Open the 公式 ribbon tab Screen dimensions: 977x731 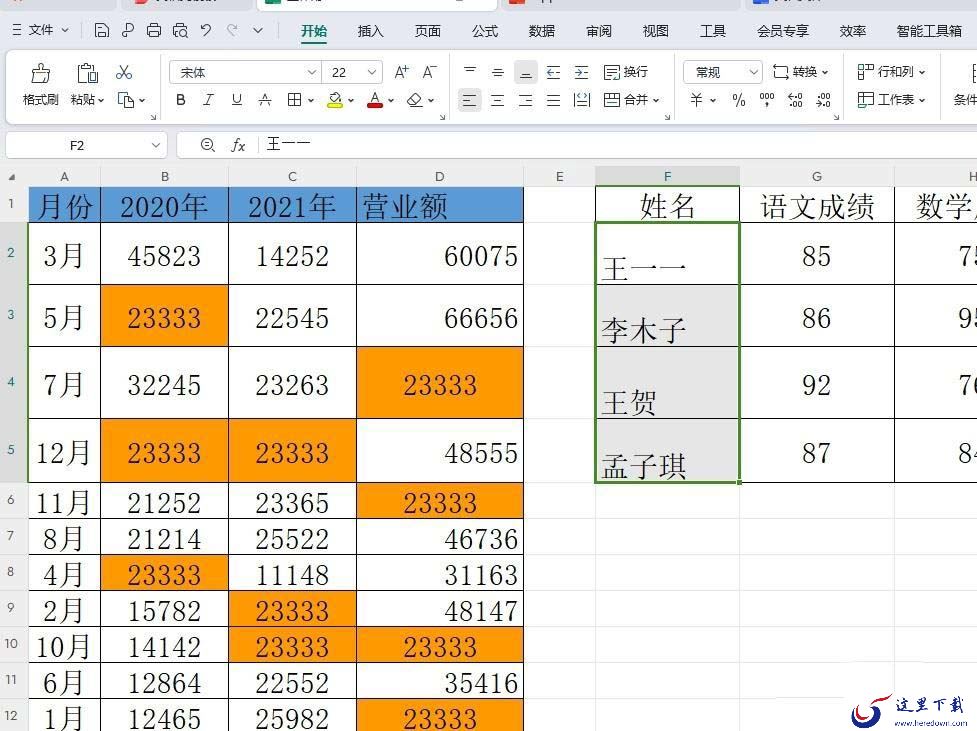(485, 31)
